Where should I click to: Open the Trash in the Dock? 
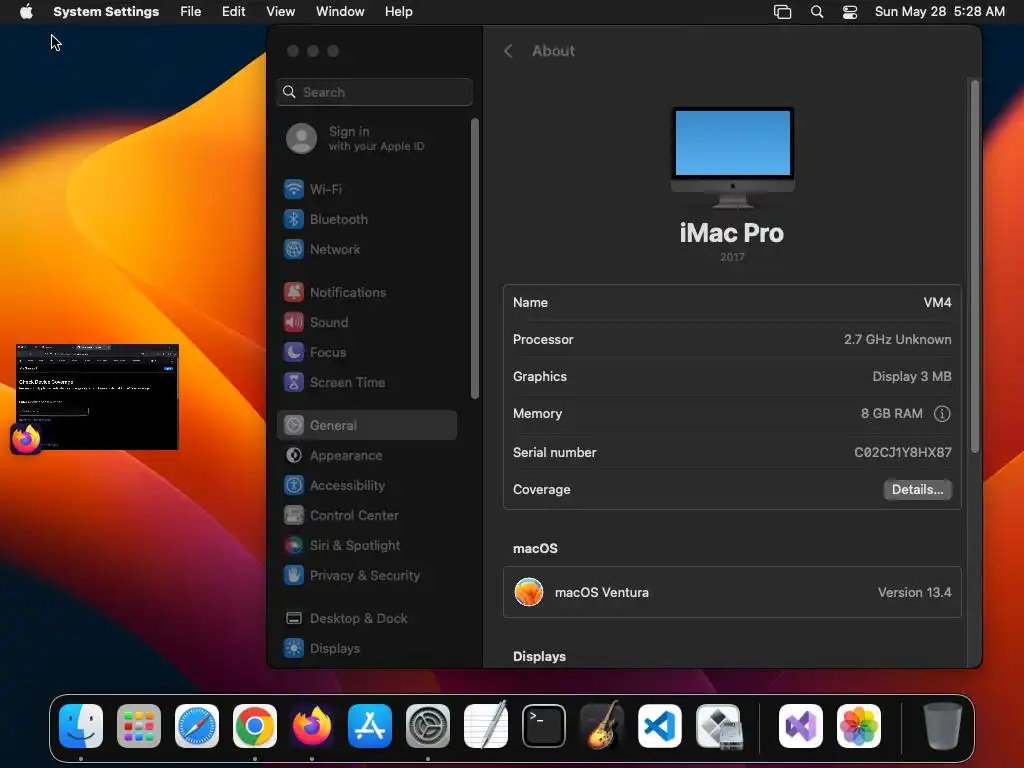click(942, 726)
